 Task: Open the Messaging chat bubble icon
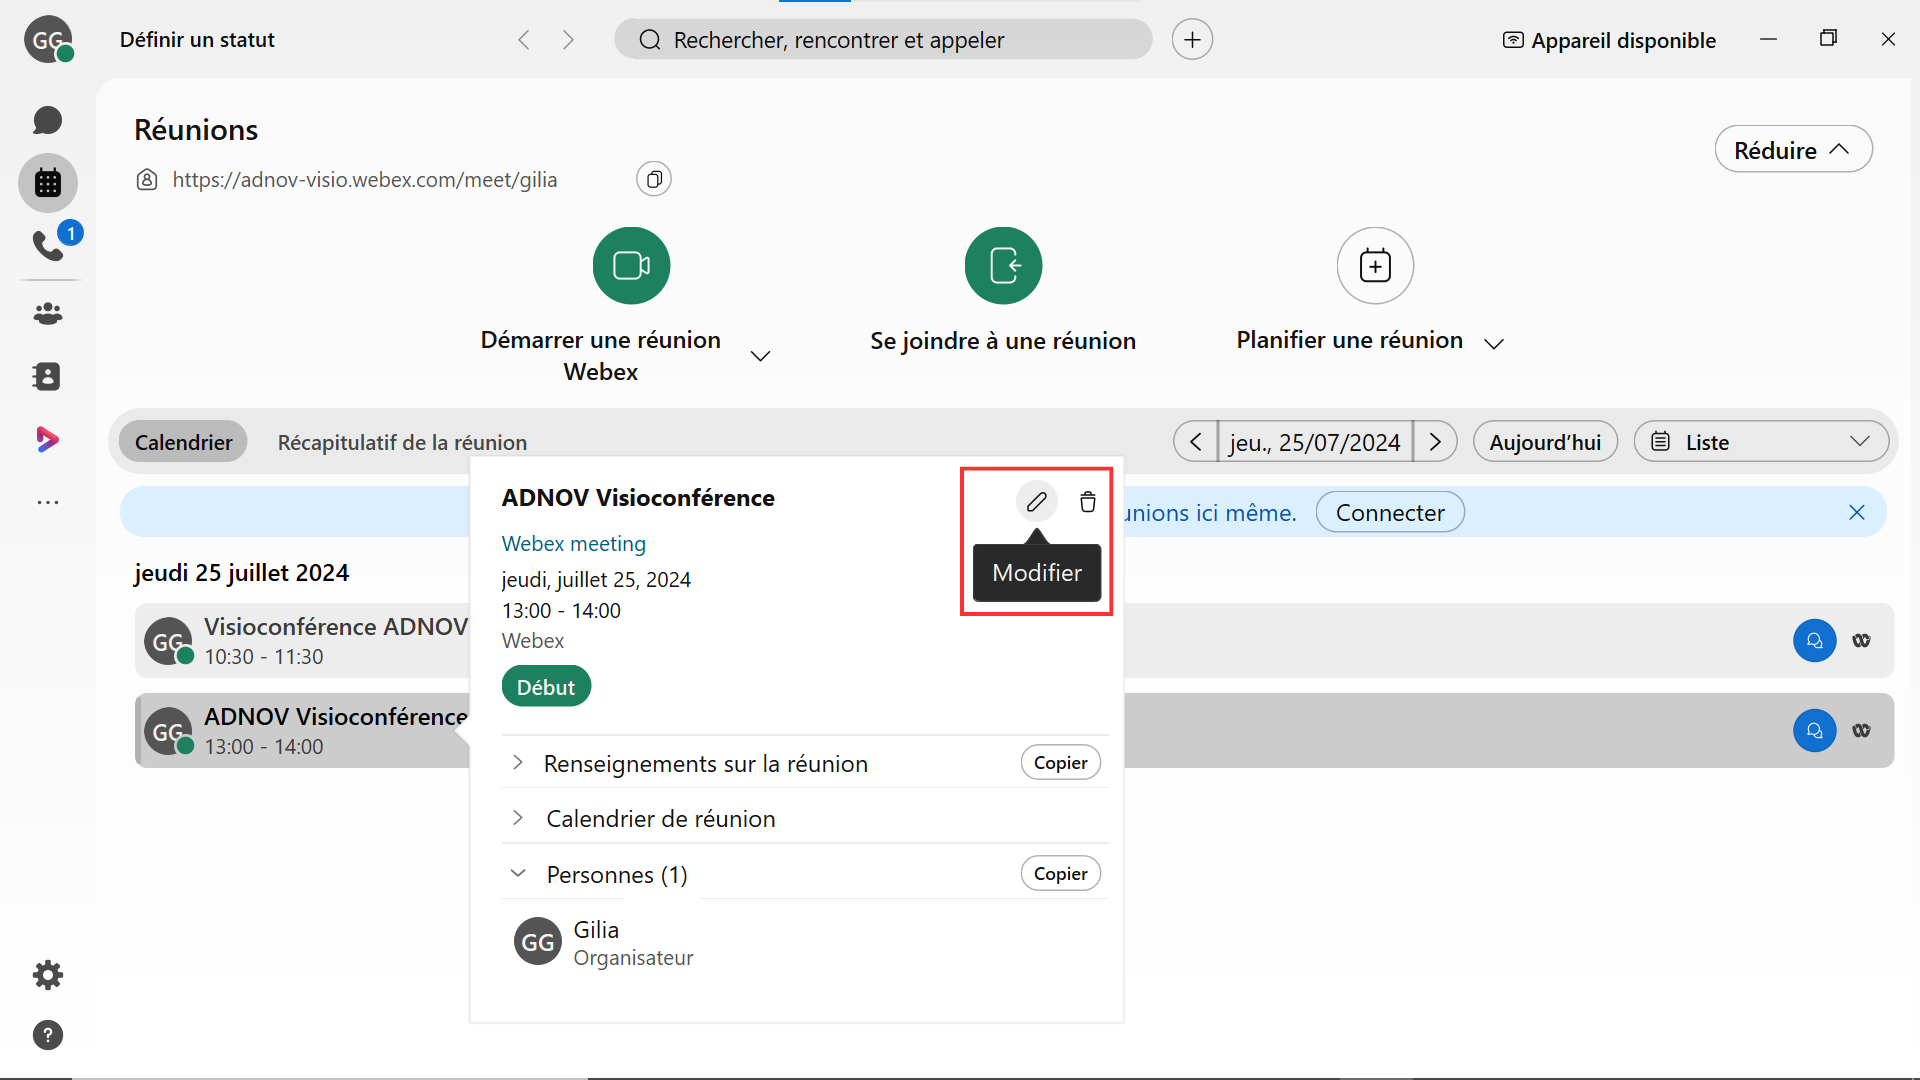click(47, 121)
